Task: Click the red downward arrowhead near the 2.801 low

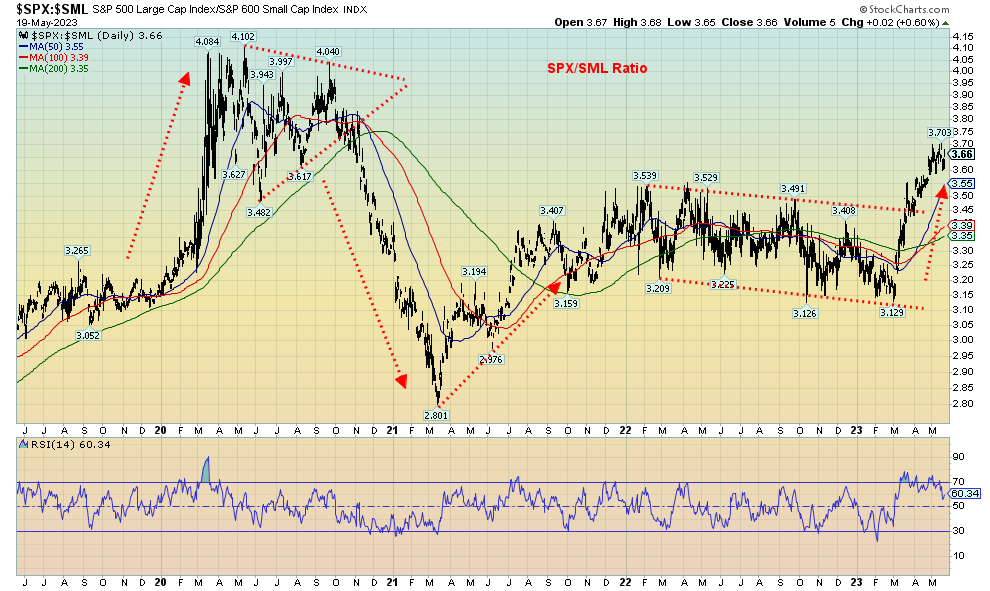Action: pos(402,380)
